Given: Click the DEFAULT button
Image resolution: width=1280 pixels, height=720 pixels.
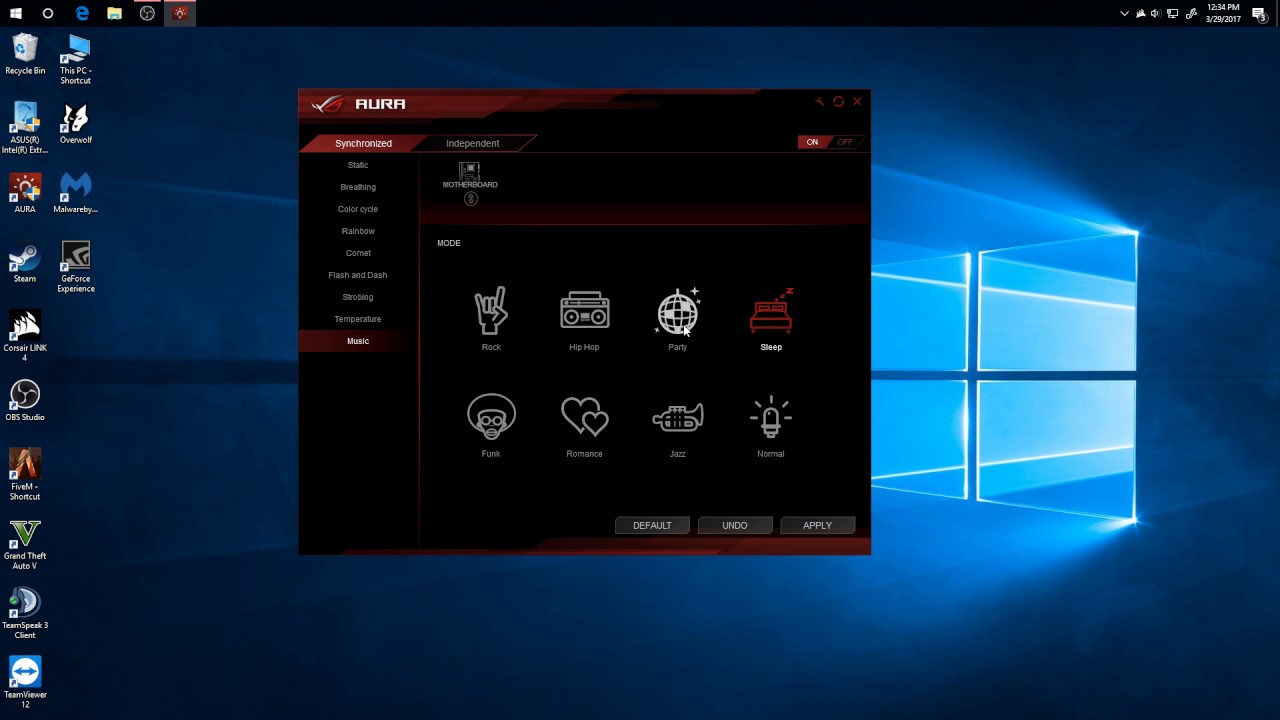Looking at the screenshot, I should [652, 525].
